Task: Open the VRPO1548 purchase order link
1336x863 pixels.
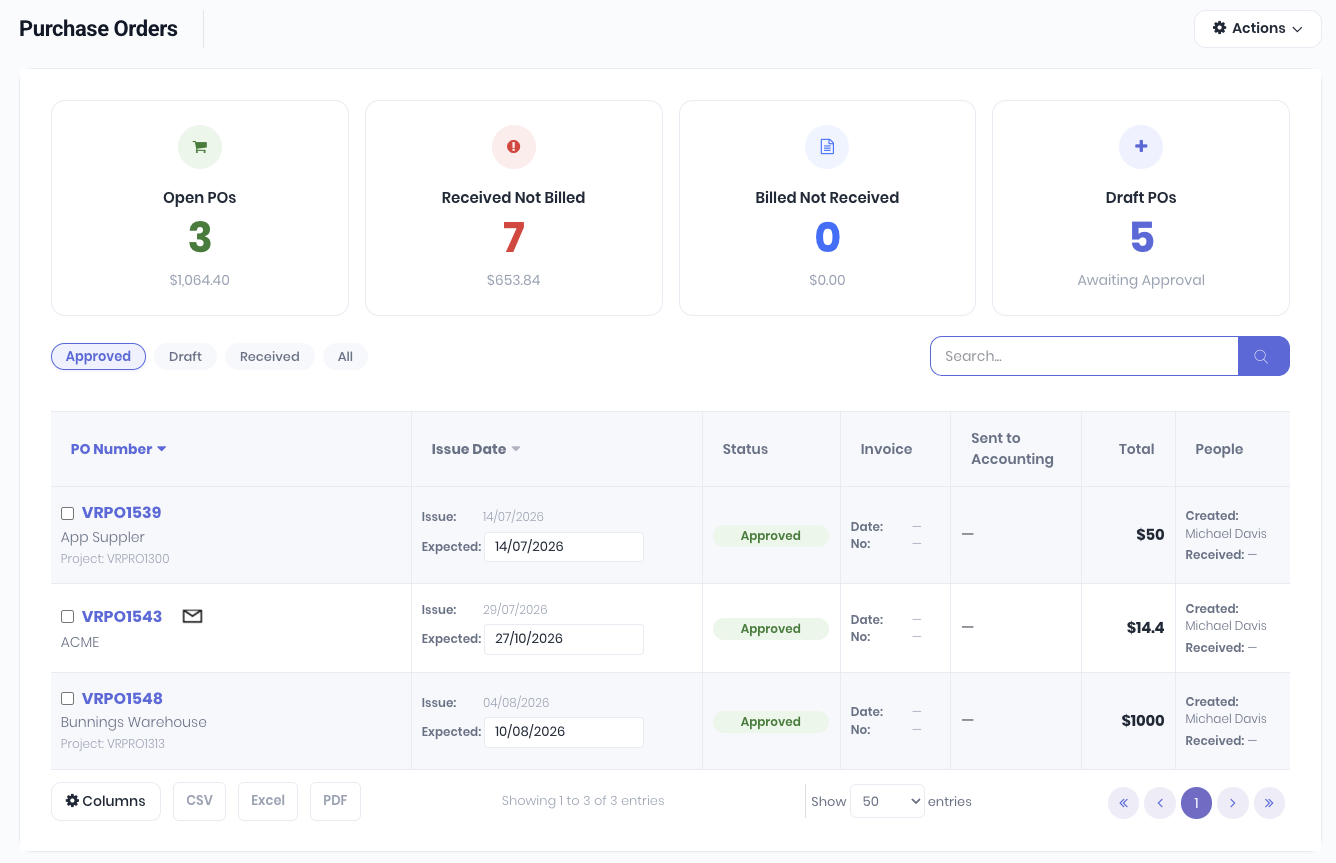Action: pyautogui.click(x=122, y=698)
